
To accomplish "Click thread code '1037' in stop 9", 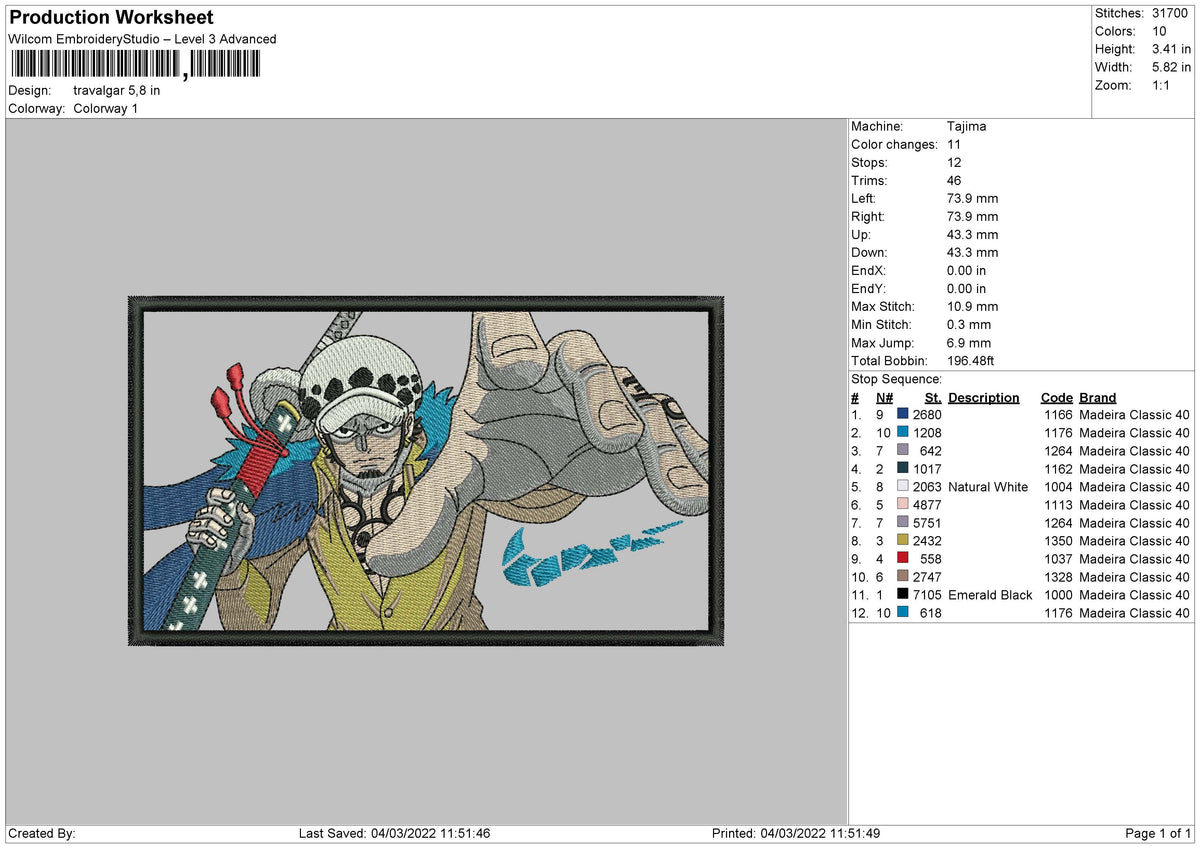I will [x=1056, y=559].
